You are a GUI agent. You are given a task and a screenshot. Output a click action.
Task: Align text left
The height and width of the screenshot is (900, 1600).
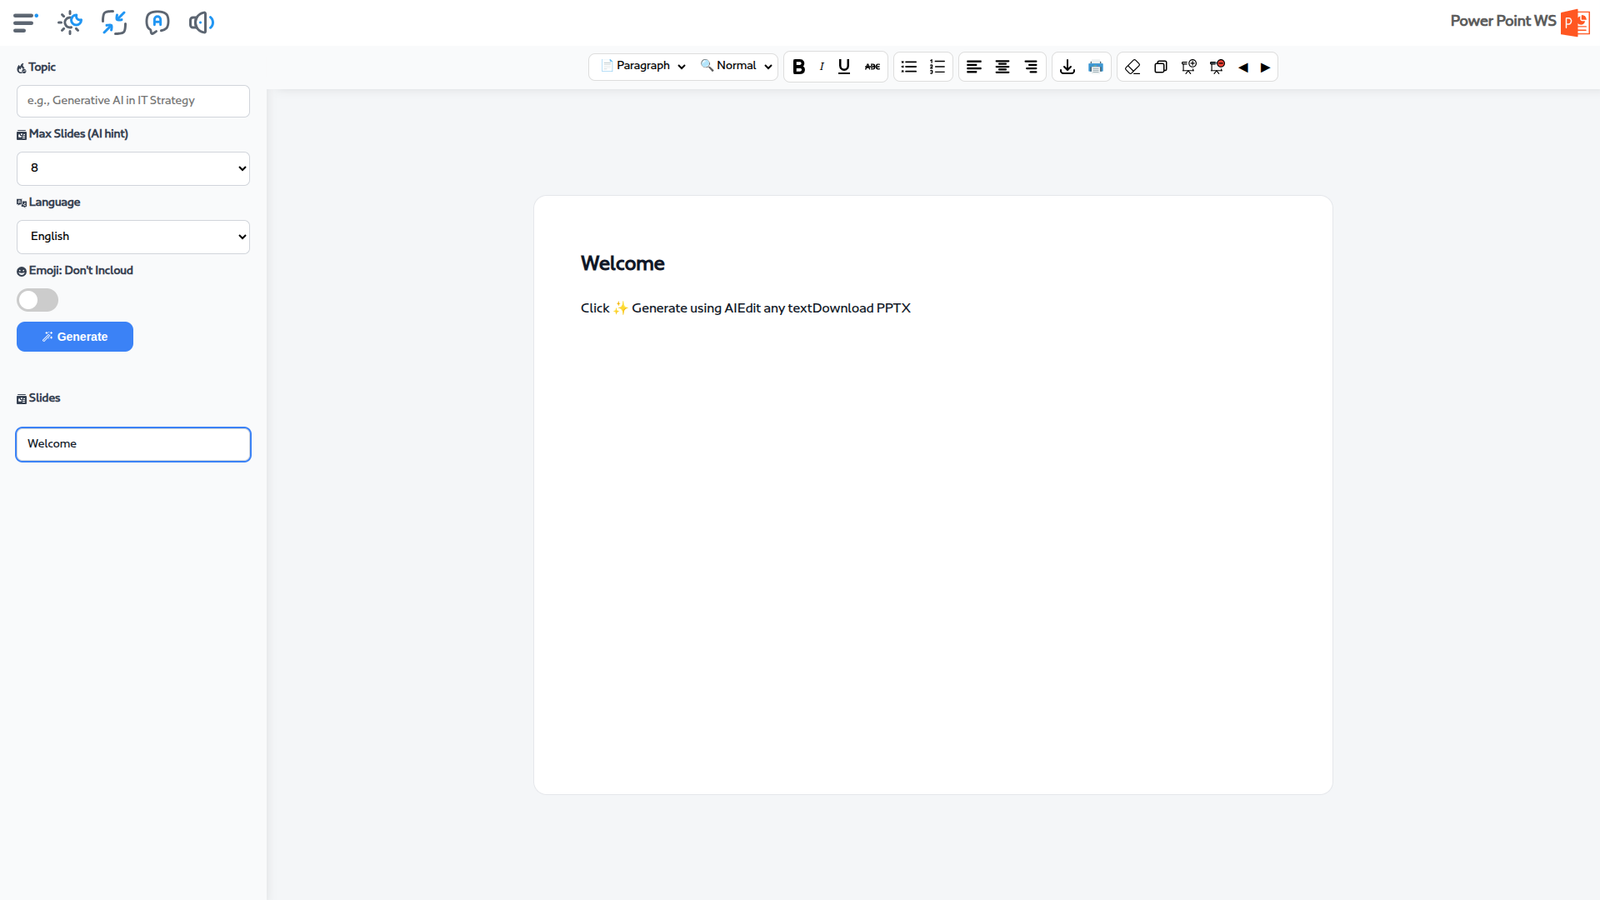974,67
